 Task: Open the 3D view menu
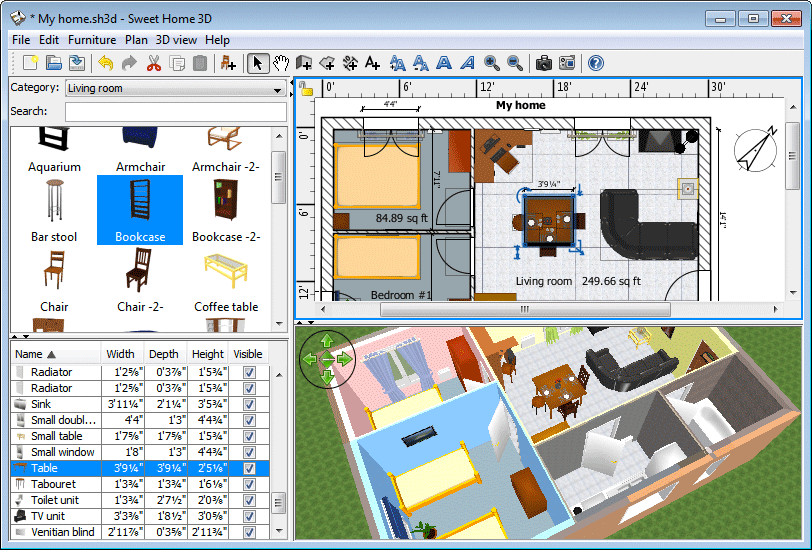click(176, 40)
